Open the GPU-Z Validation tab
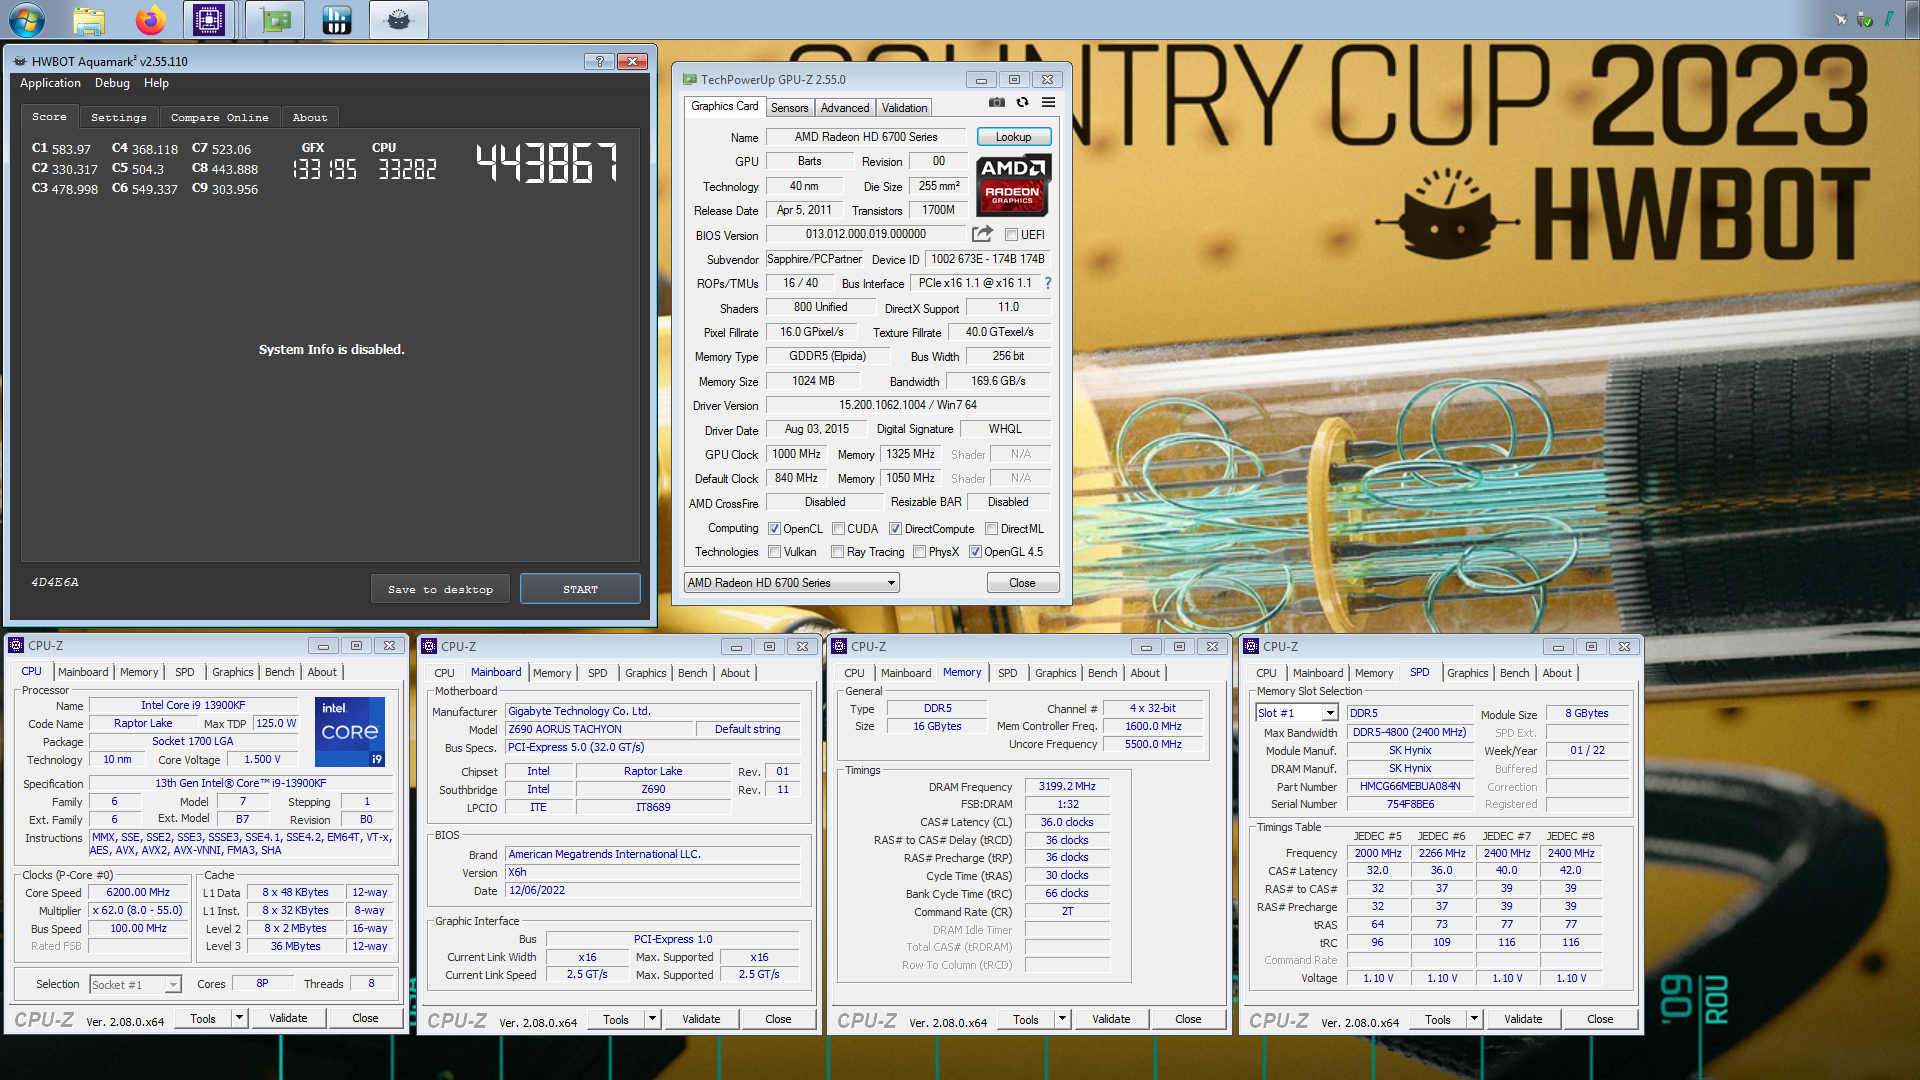This screenshot has width=1920, height=1080. click(x=904, y=107)
